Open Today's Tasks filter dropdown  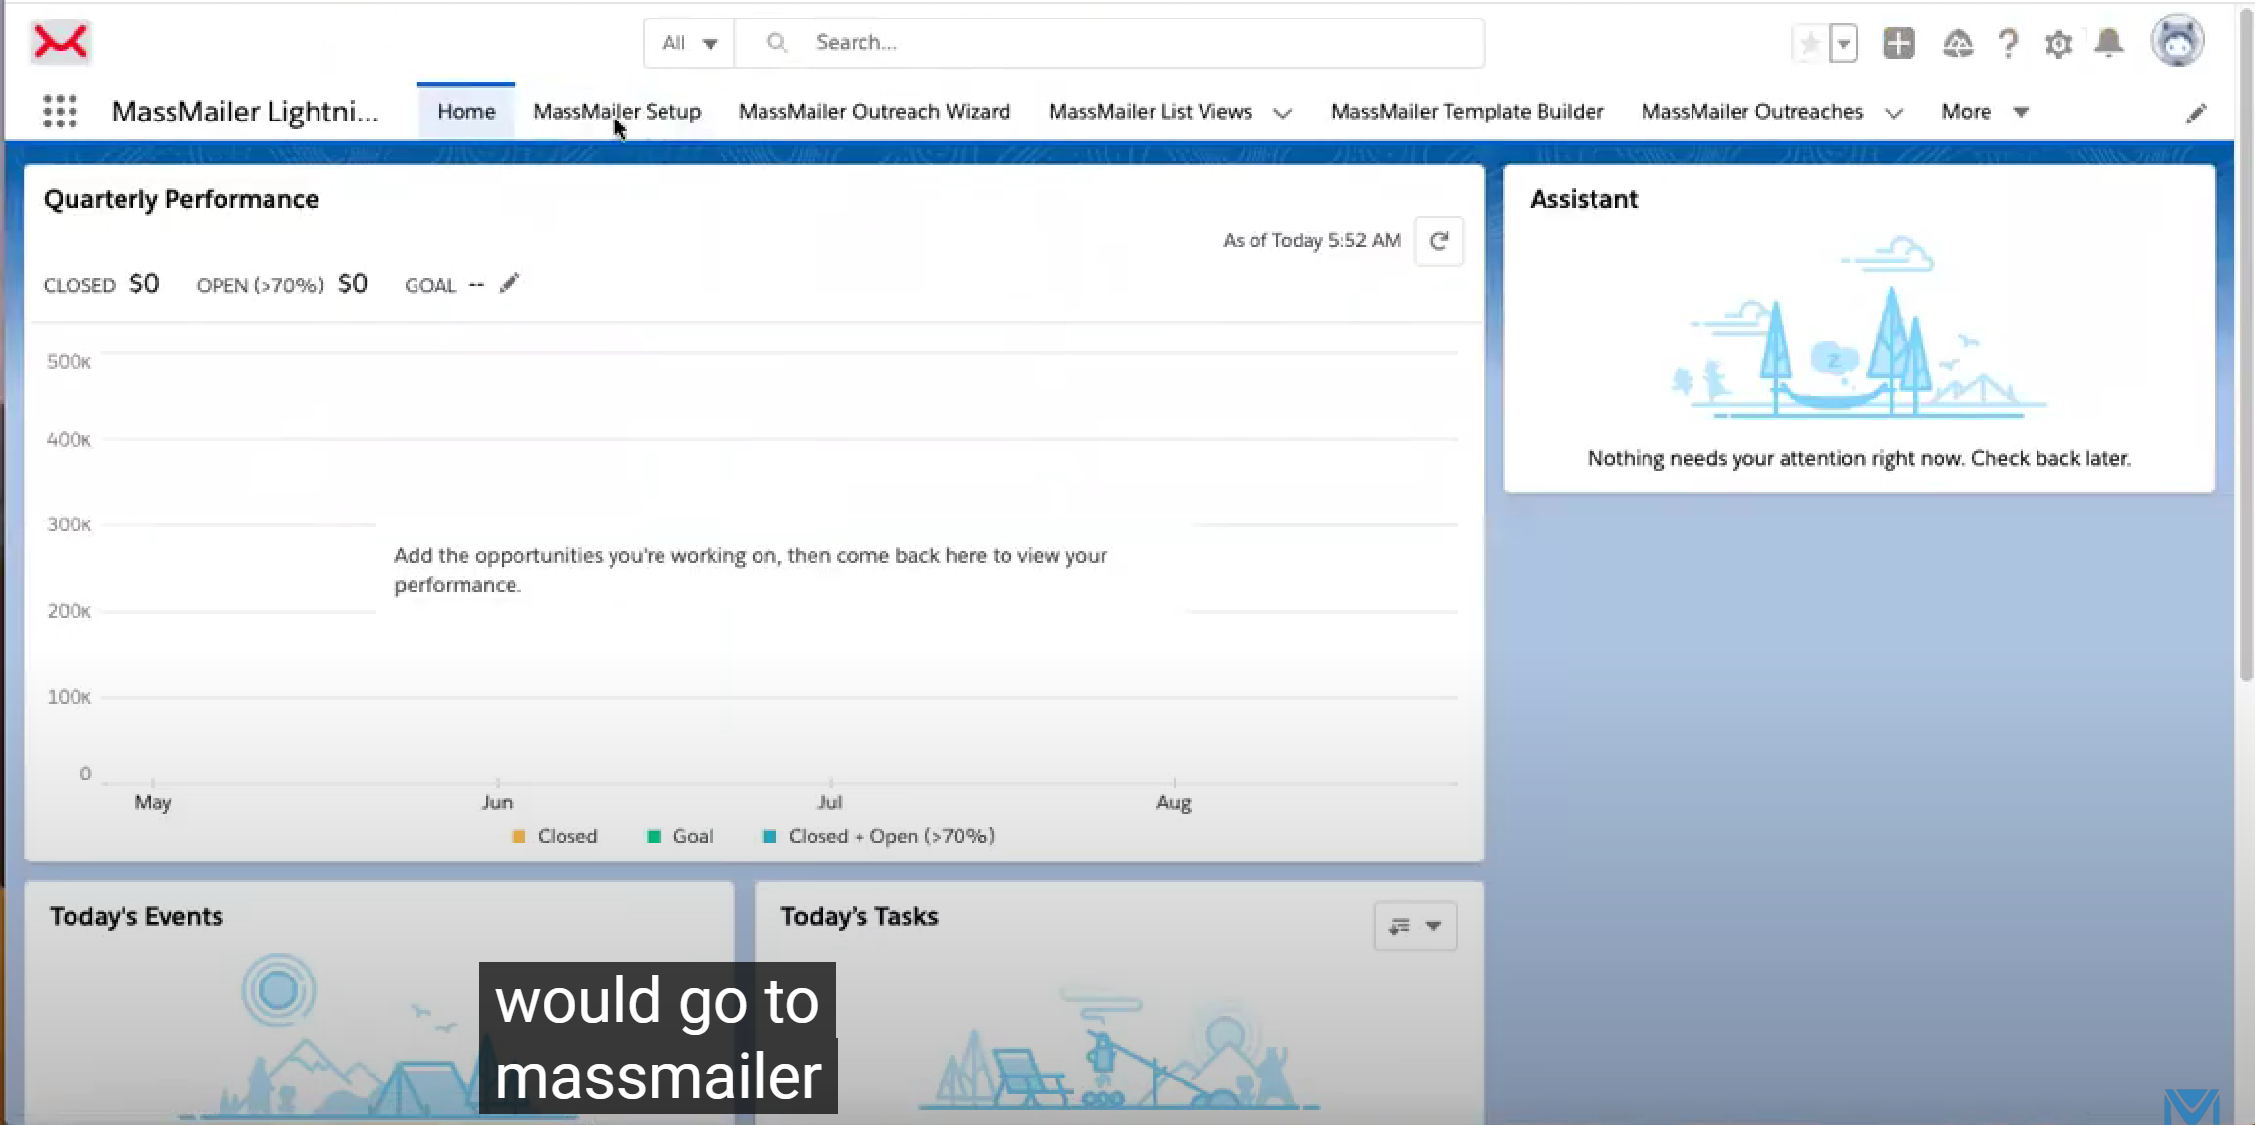(x=1415, y=926)
